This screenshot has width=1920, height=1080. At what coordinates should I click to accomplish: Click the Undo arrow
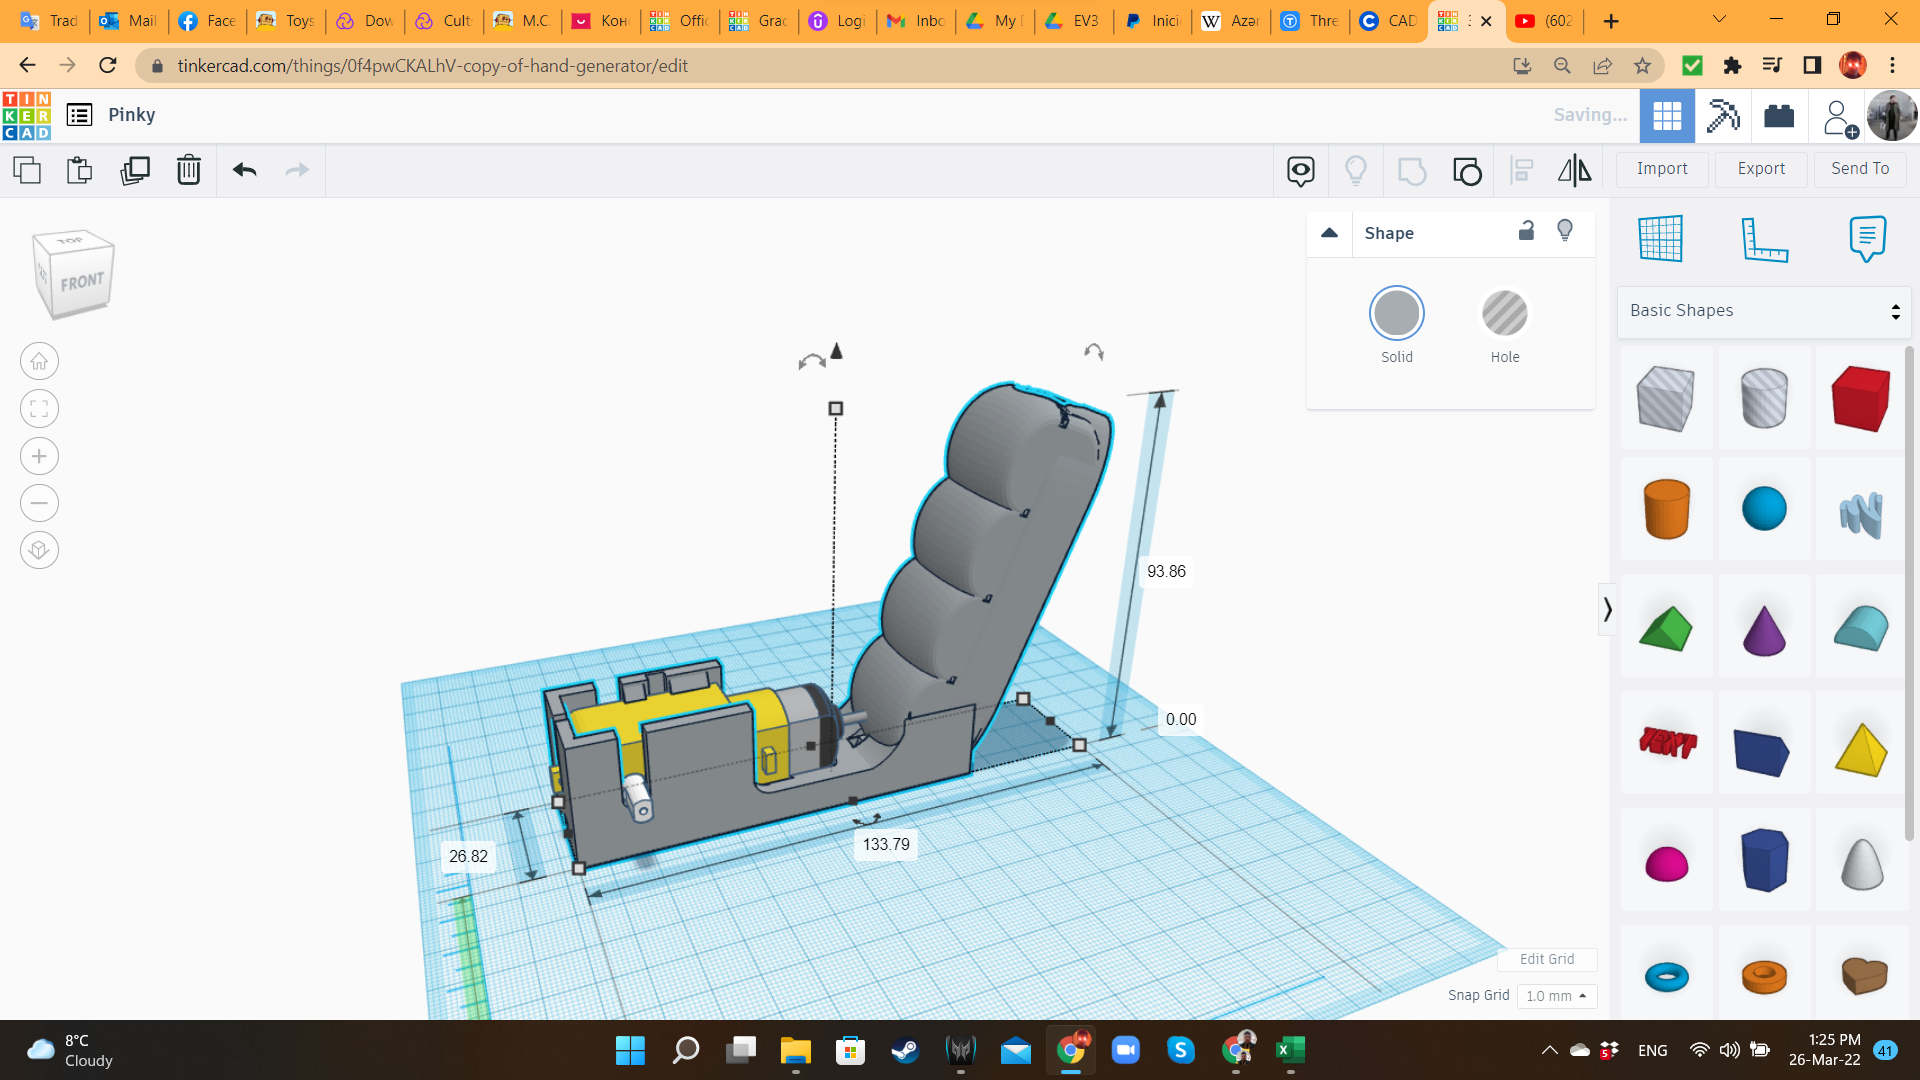point(245,171)
